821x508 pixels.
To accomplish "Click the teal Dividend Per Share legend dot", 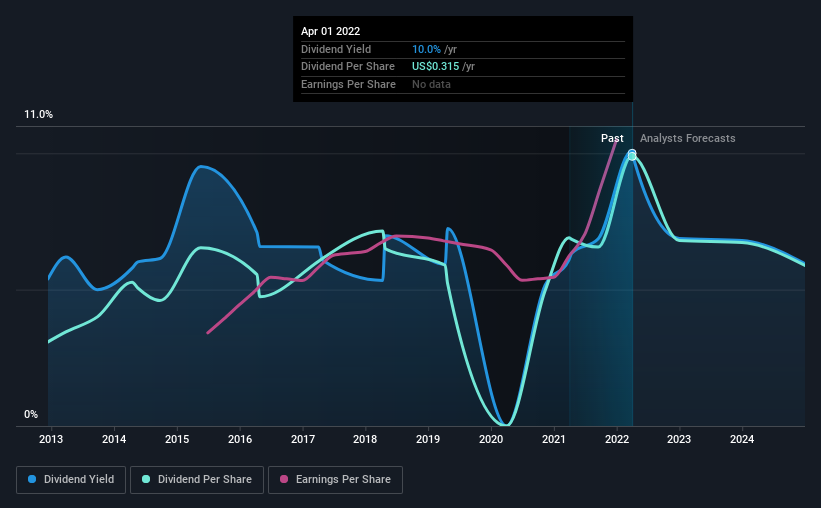I will pos(146,479).
